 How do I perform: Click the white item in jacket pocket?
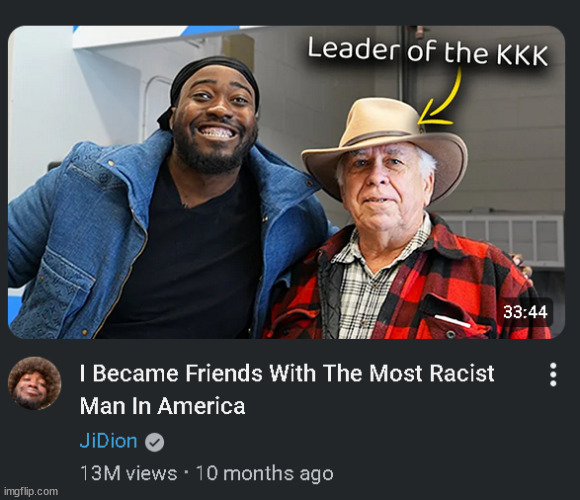click(452, 321)
